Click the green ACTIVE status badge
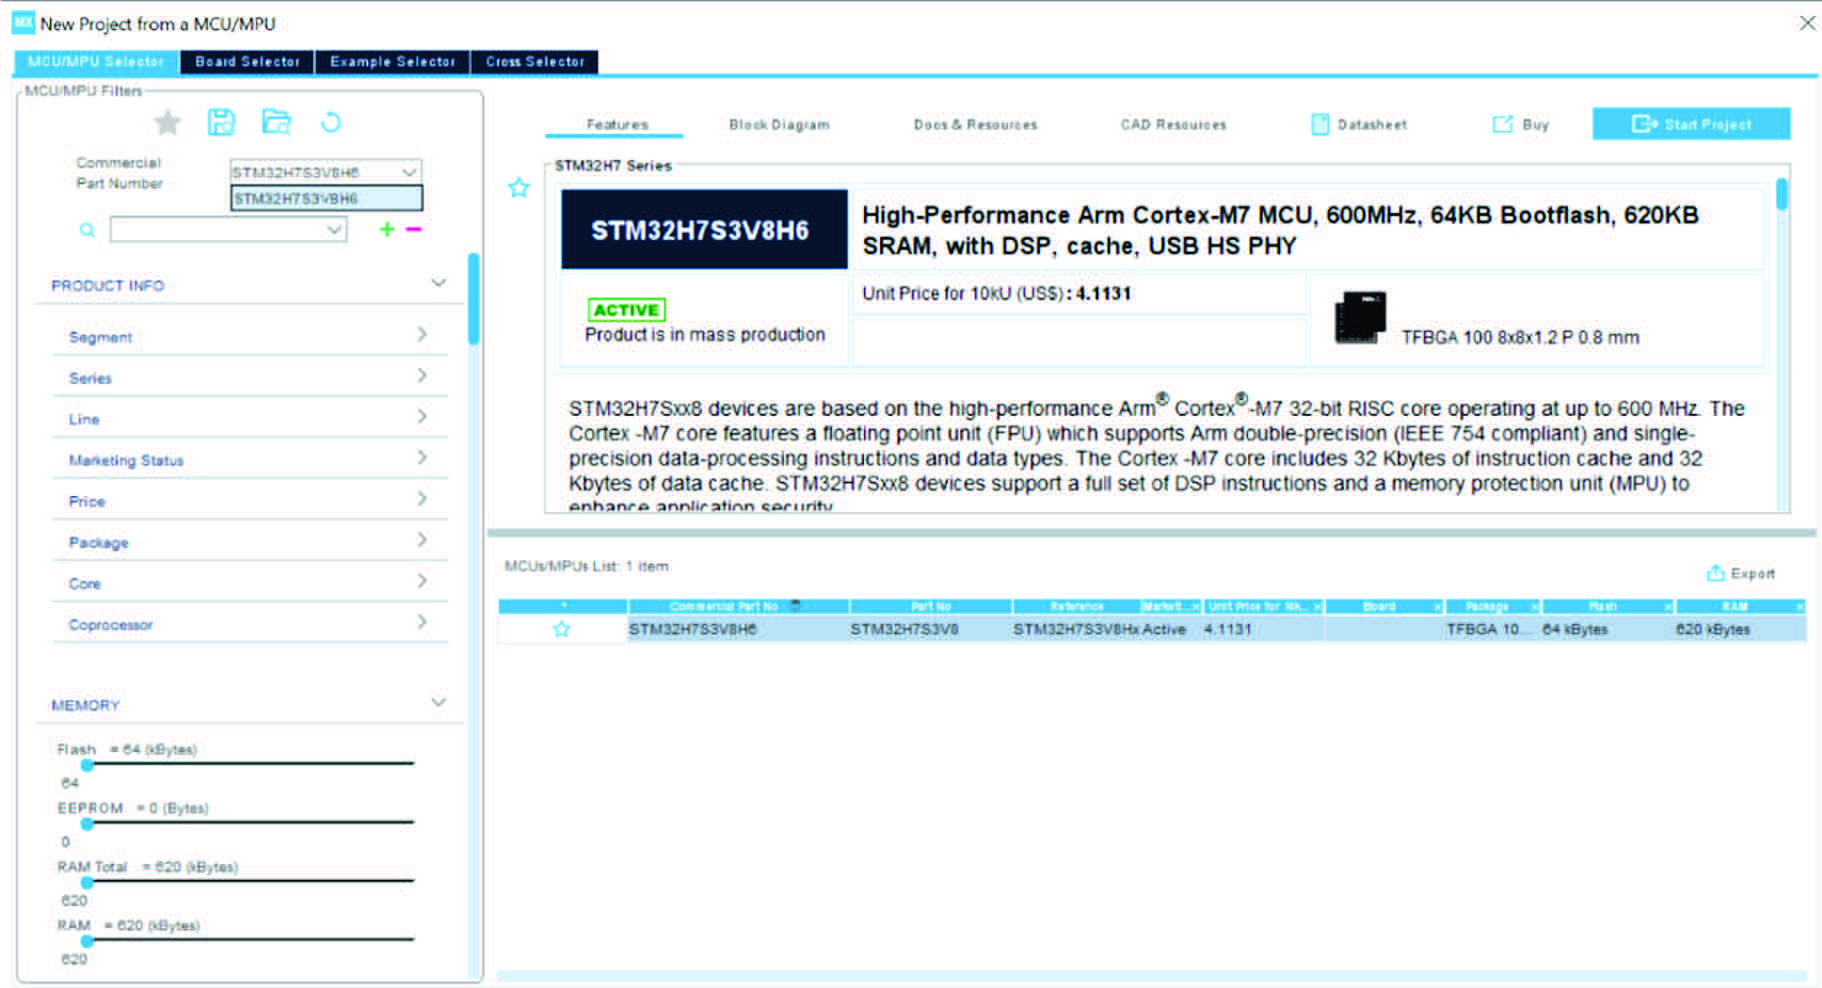 tap(627, 310)
